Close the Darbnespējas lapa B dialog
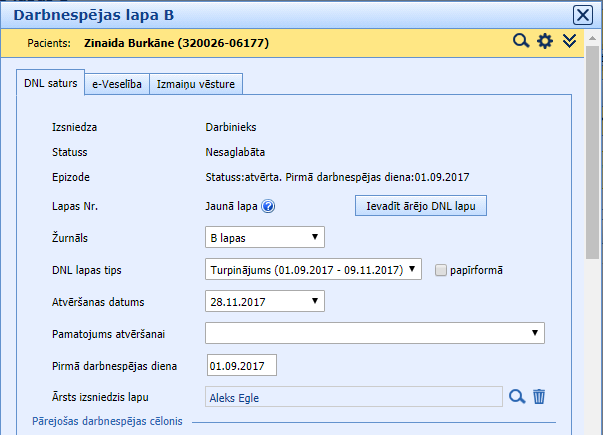Screen dimensions: 603x435 coord(582,15)
